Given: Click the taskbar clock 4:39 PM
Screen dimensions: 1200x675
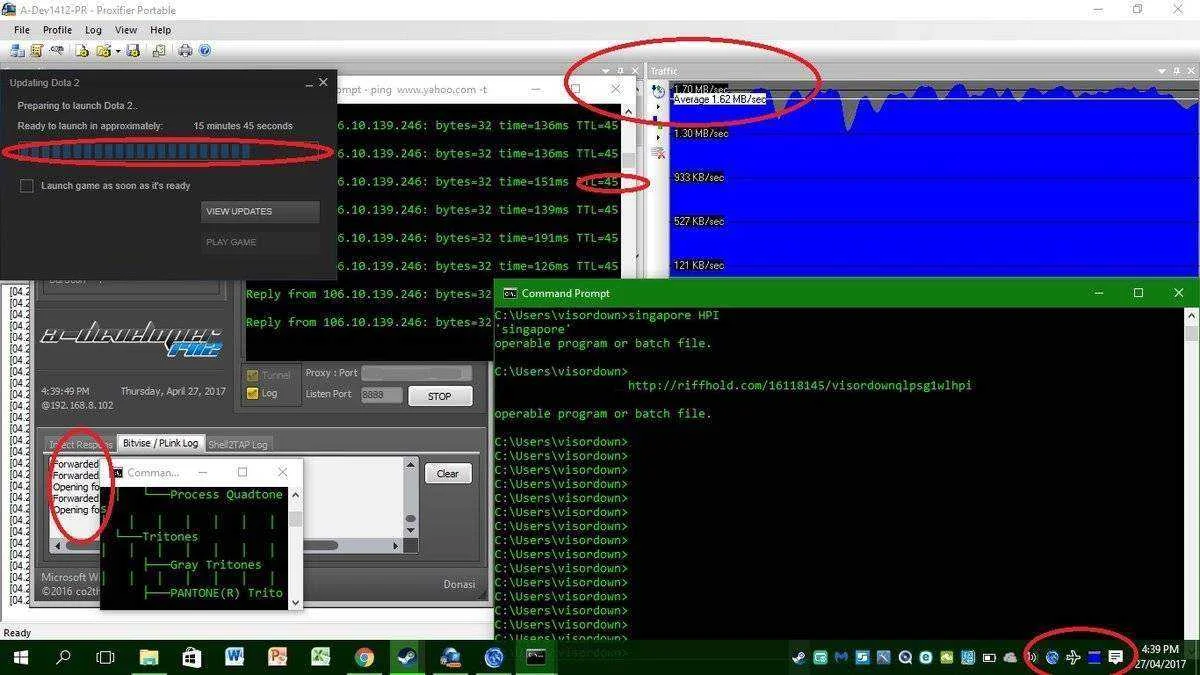Looking at the screenshot, I should coord(1161,649).
